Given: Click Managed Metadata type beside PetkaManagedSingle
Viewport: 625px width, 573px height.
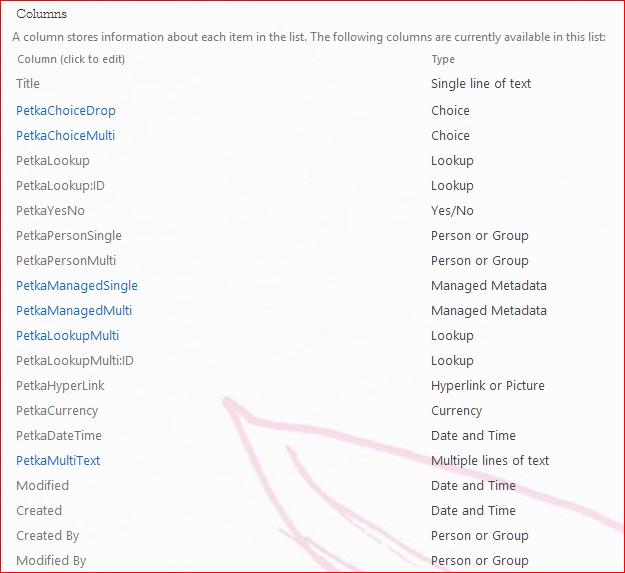Looking at the screenshot, I should tap(489, 286).
